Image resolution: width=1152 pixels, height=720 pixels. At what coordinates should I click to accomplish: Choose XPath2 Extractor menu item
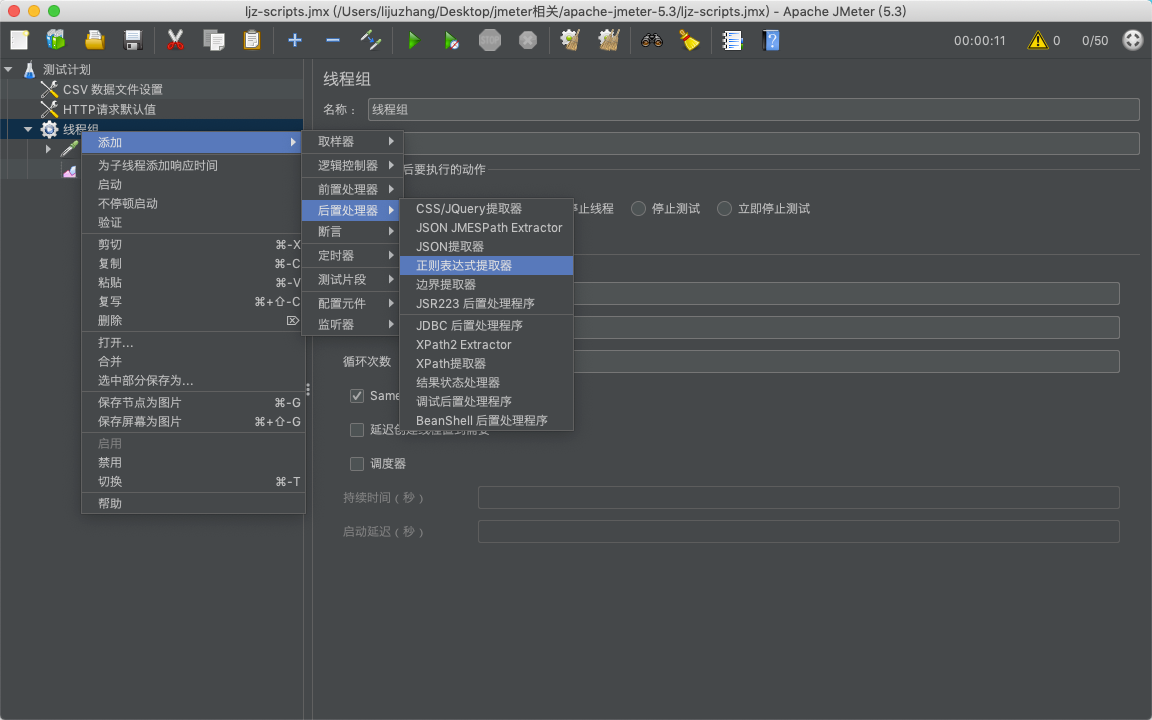[x=486, y=345]
